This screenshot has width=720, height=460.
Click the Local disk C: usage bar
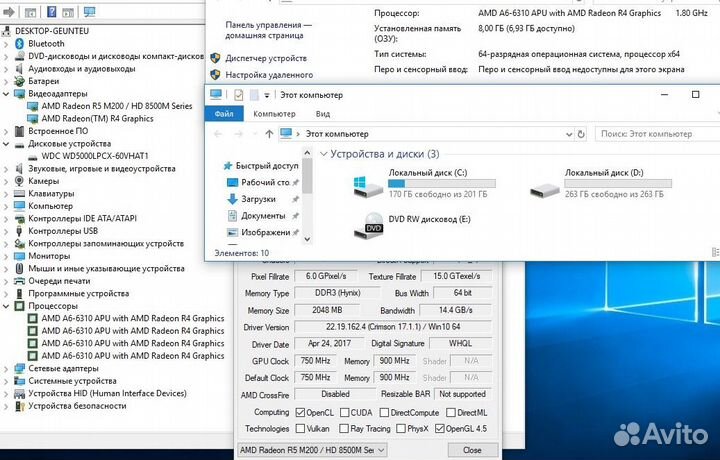(442, 184)
